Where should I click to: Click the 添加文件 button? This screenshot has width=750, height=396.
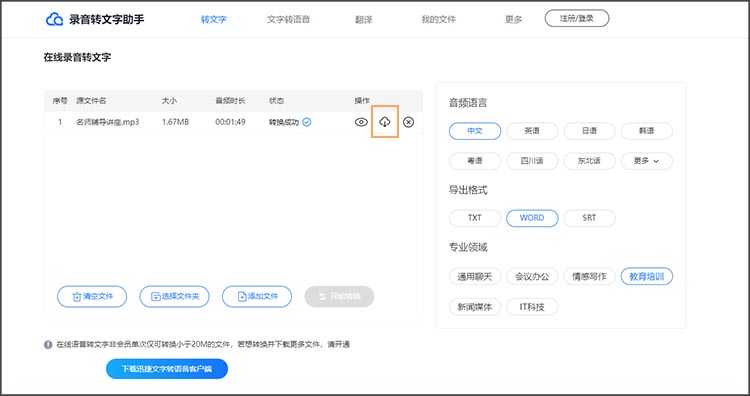[x=257, y=297]
